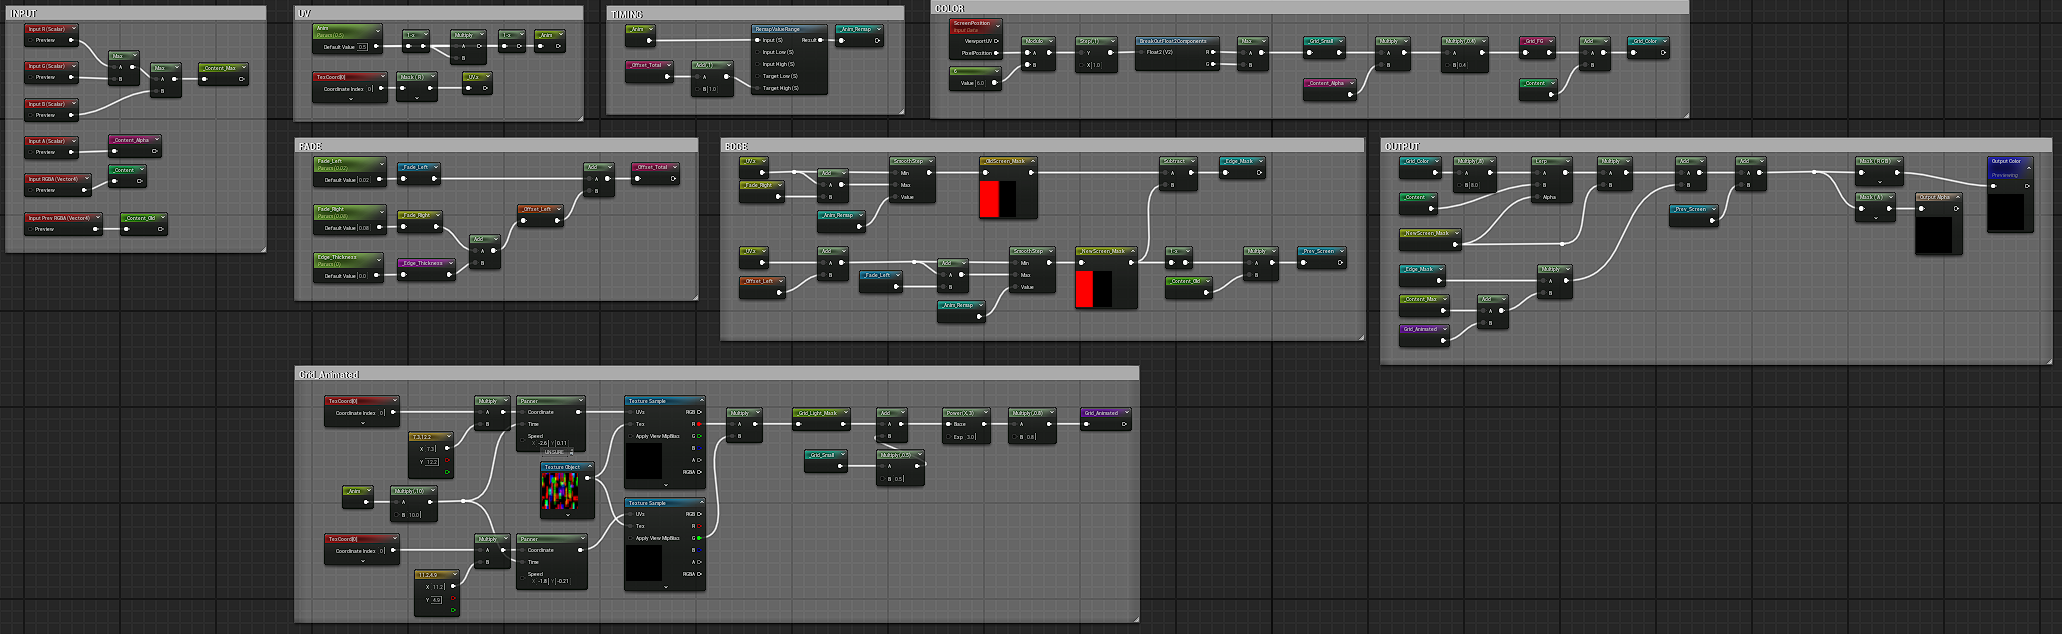Click Alpha input pin on the Lerp node
This screenshot has width=2062, height=634.
pos(1538,197)
